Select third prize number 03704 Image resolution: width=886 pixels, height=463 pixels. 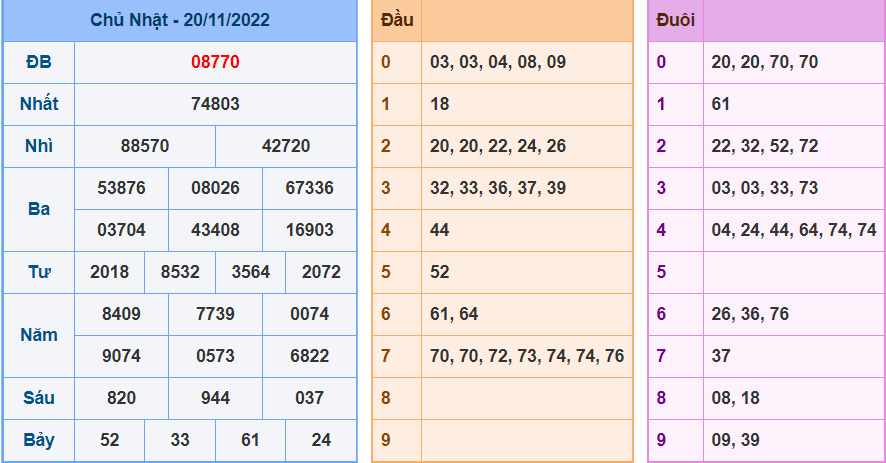coord(121,230)
